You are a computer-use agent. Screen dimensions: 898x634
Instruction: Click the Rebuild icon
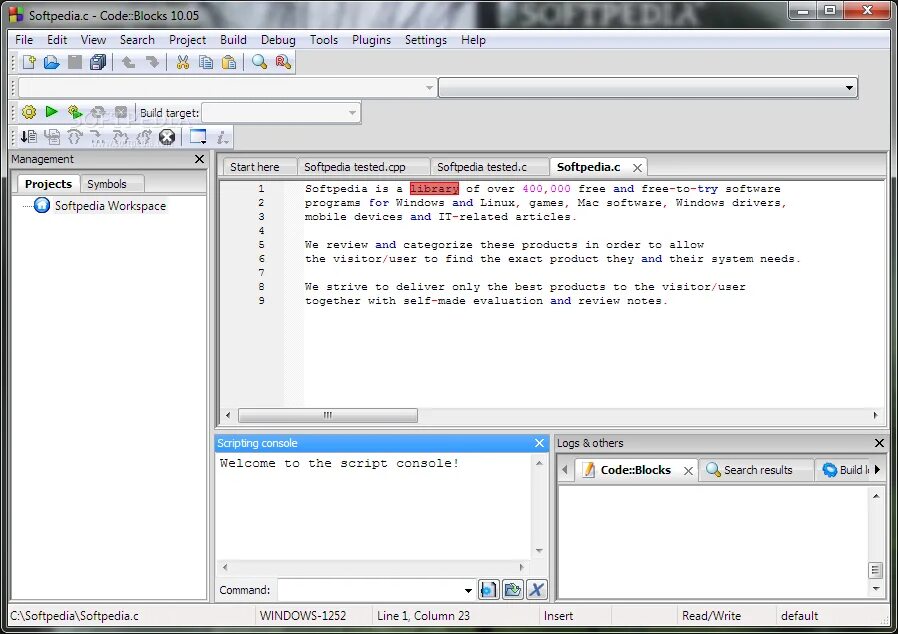click(x=98, y=112)
